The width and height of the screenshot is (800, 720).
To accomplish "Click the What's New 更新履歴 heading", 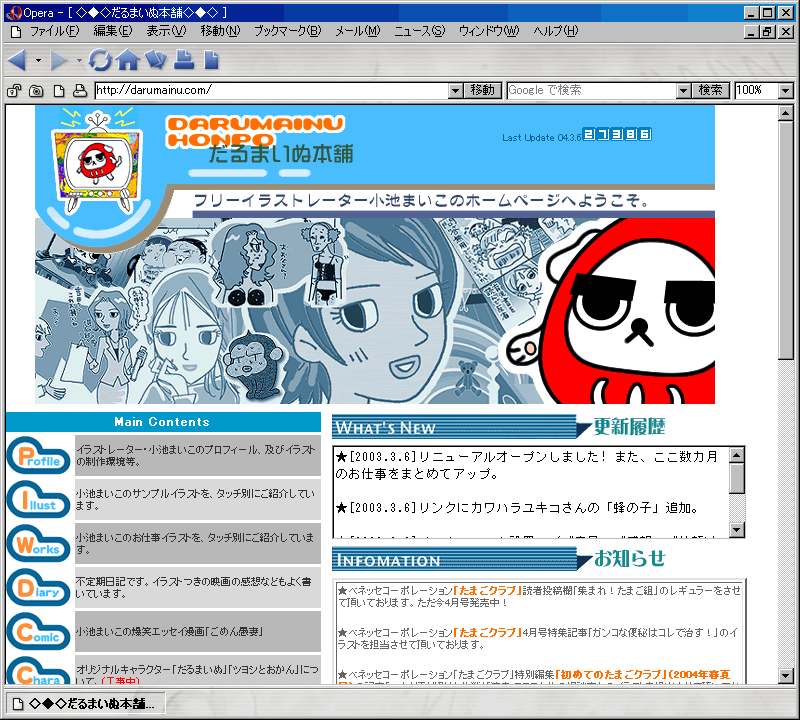I will tap(499, 427).
